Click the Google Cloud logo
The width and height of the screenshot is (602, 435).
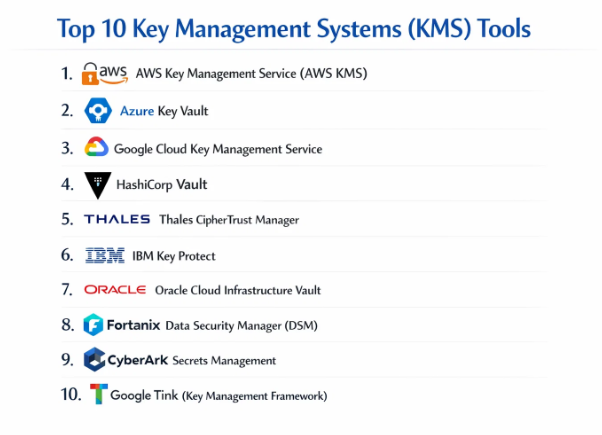coord(96,148)
